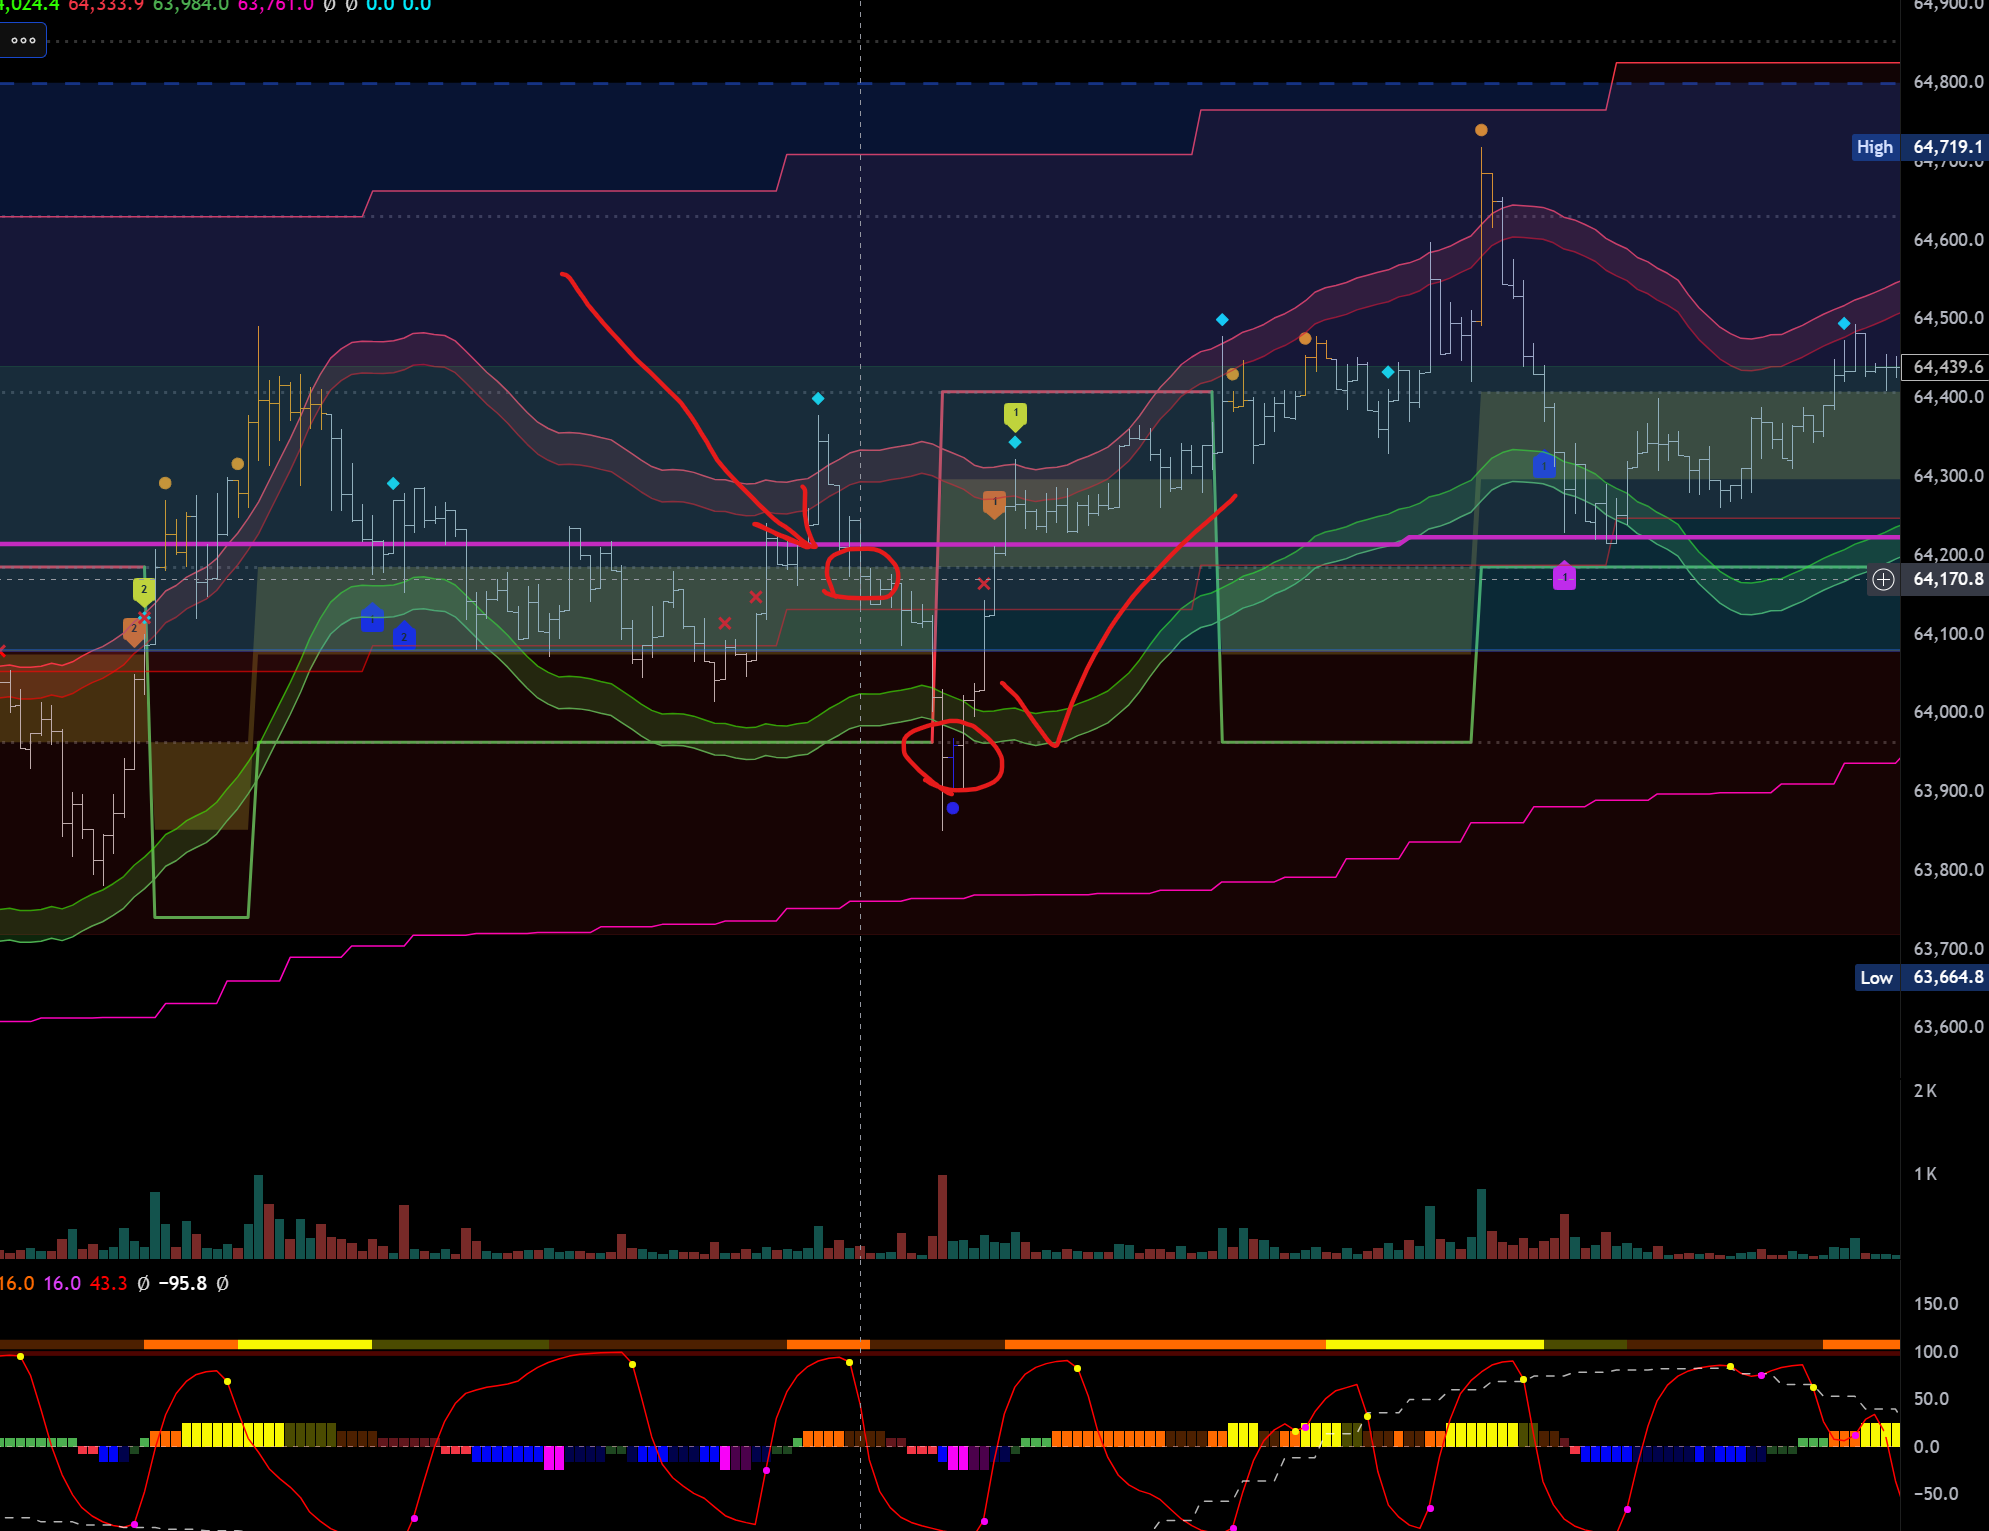Click the orange dot above the highest peak
Image resolution: width=1989 pixels, height=1531 pixels.
click(x=1481, y=130)
